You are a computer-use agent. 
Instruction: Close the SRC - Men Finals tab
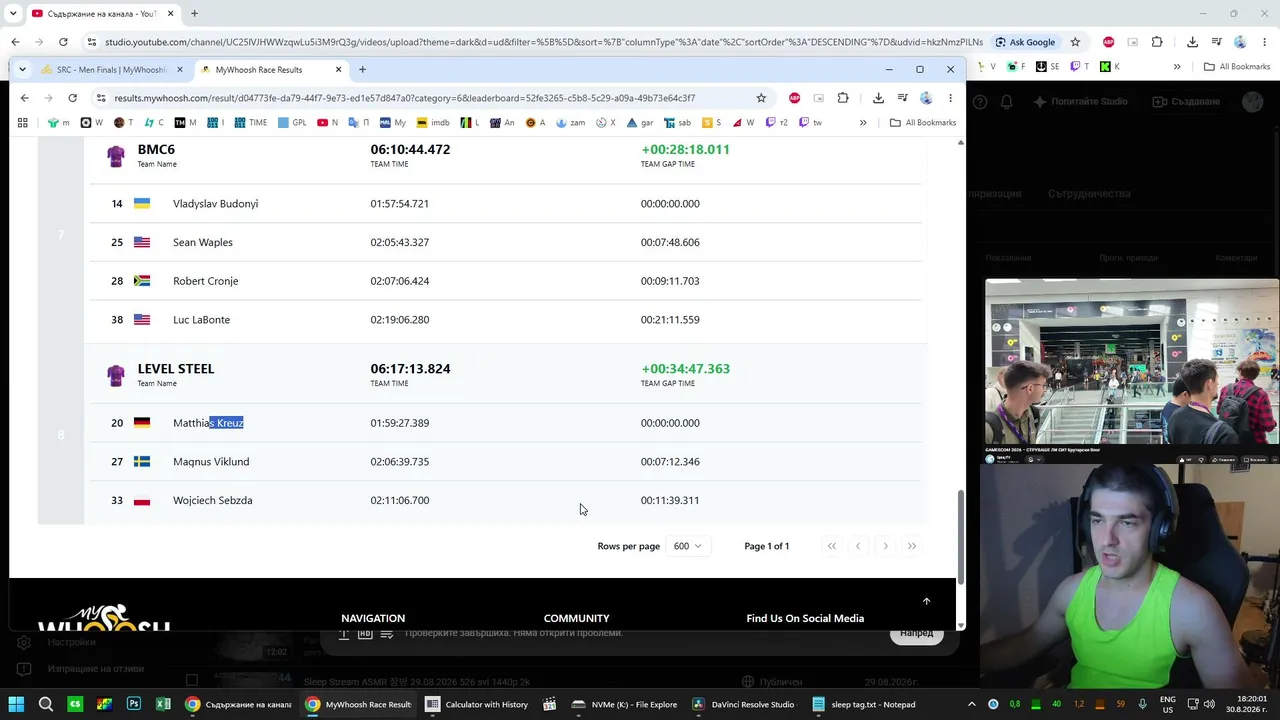180,70
